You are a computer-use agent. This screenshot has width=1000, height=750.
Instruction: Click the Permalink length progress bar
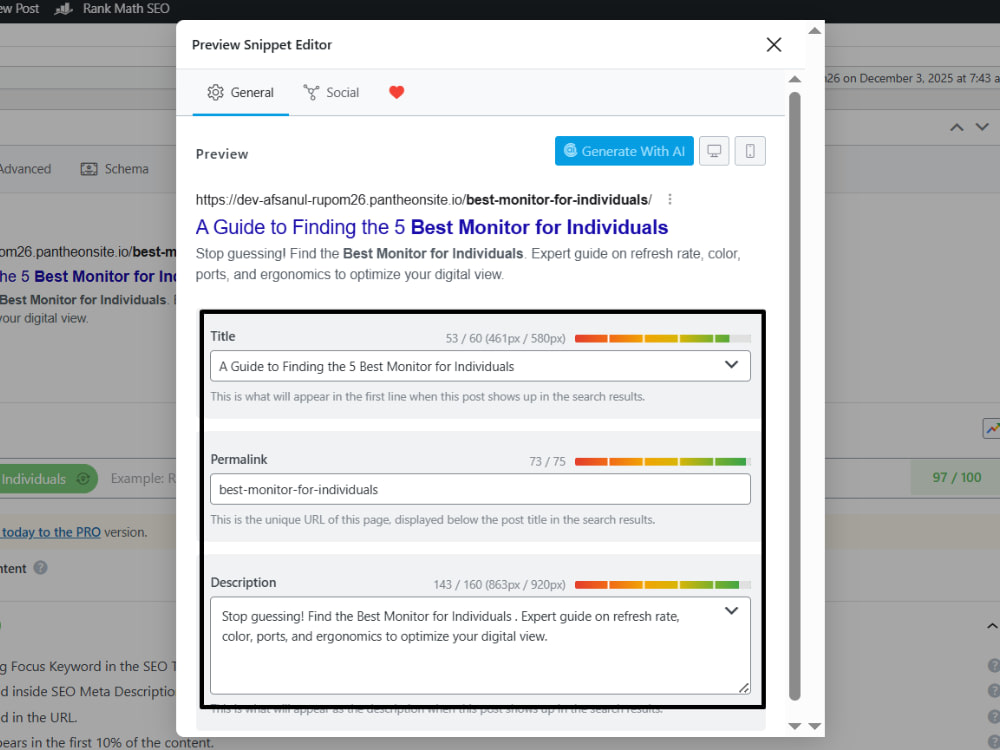663,462
